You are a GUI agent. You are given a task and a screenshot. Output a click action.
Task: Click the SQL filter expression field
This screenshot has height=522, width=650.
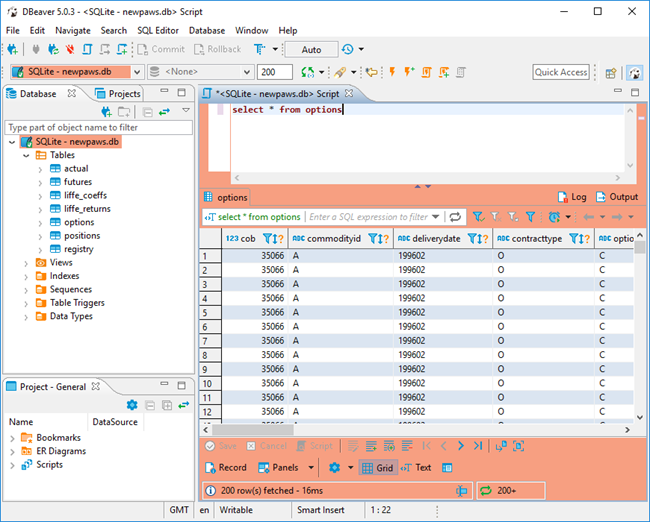pos(369,217)
